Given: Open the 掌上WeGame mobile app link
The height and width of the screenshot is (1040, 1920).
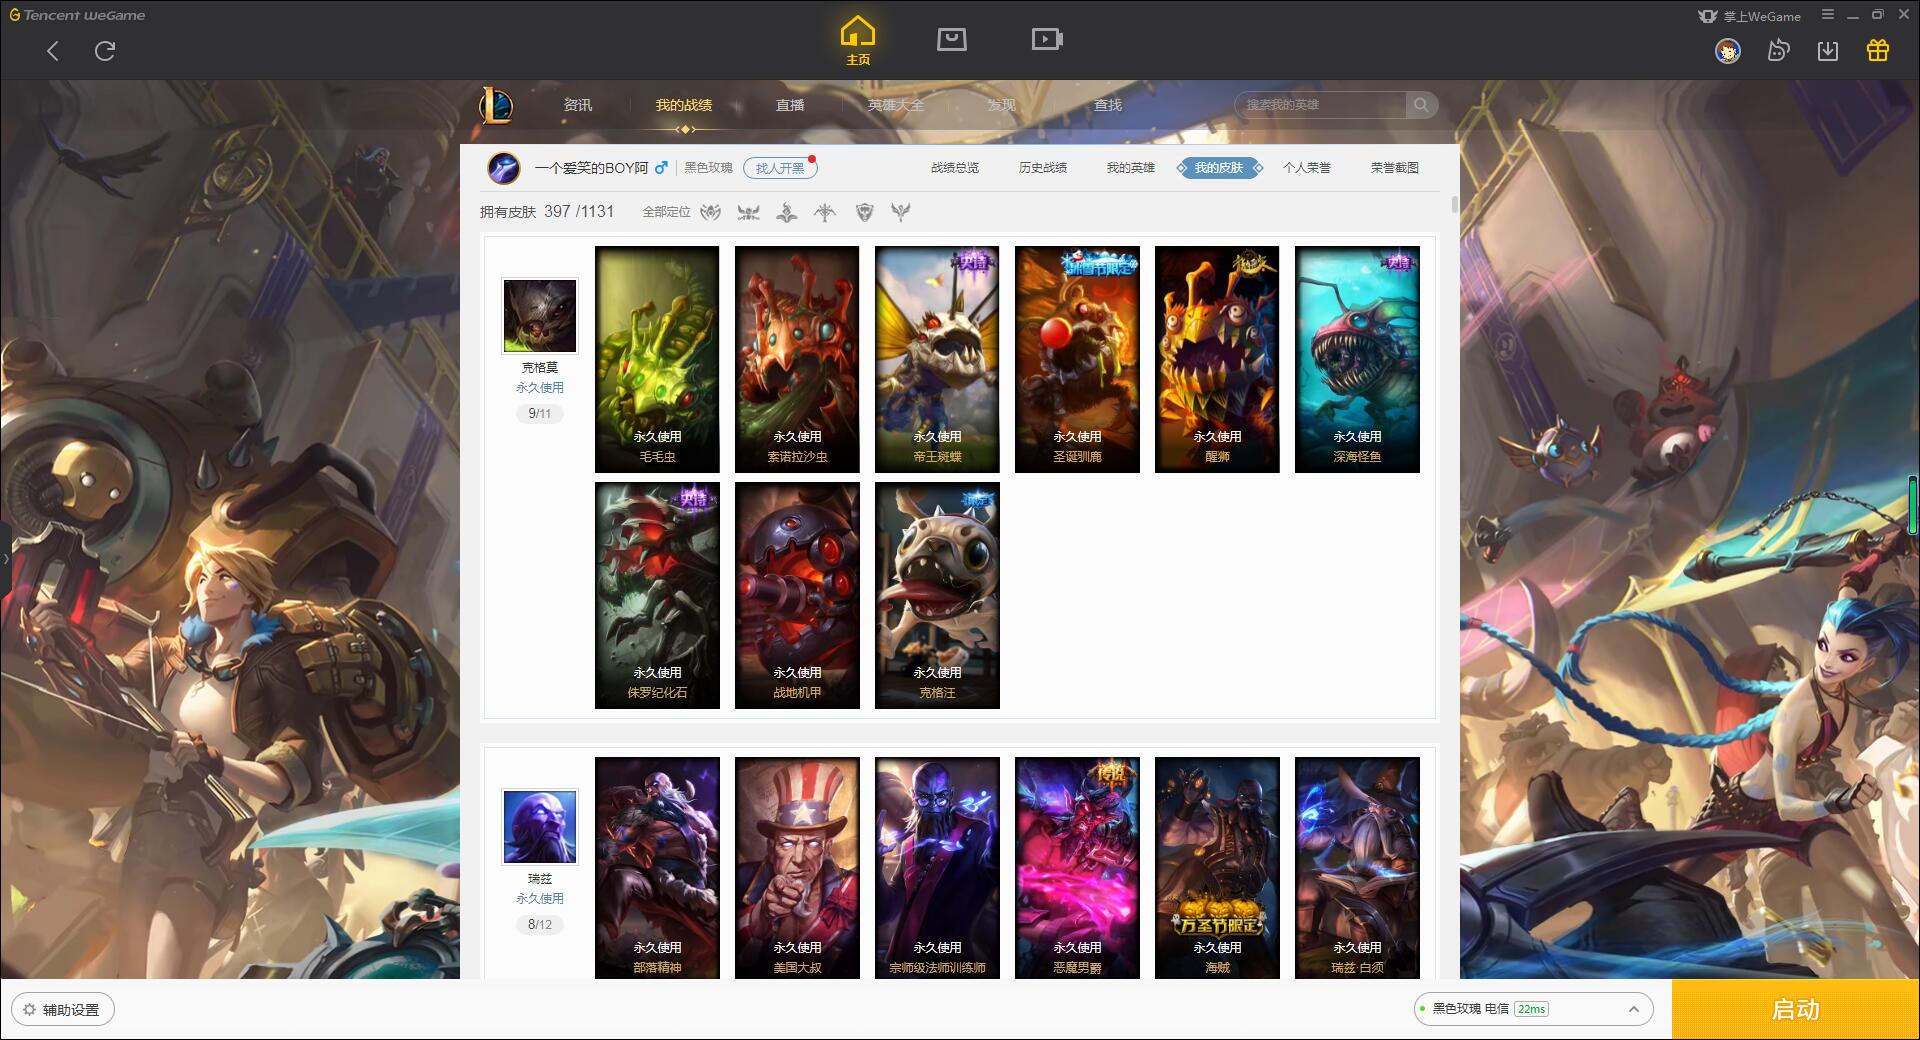Looking at the screenshot, I should [x=1749, y=16].
